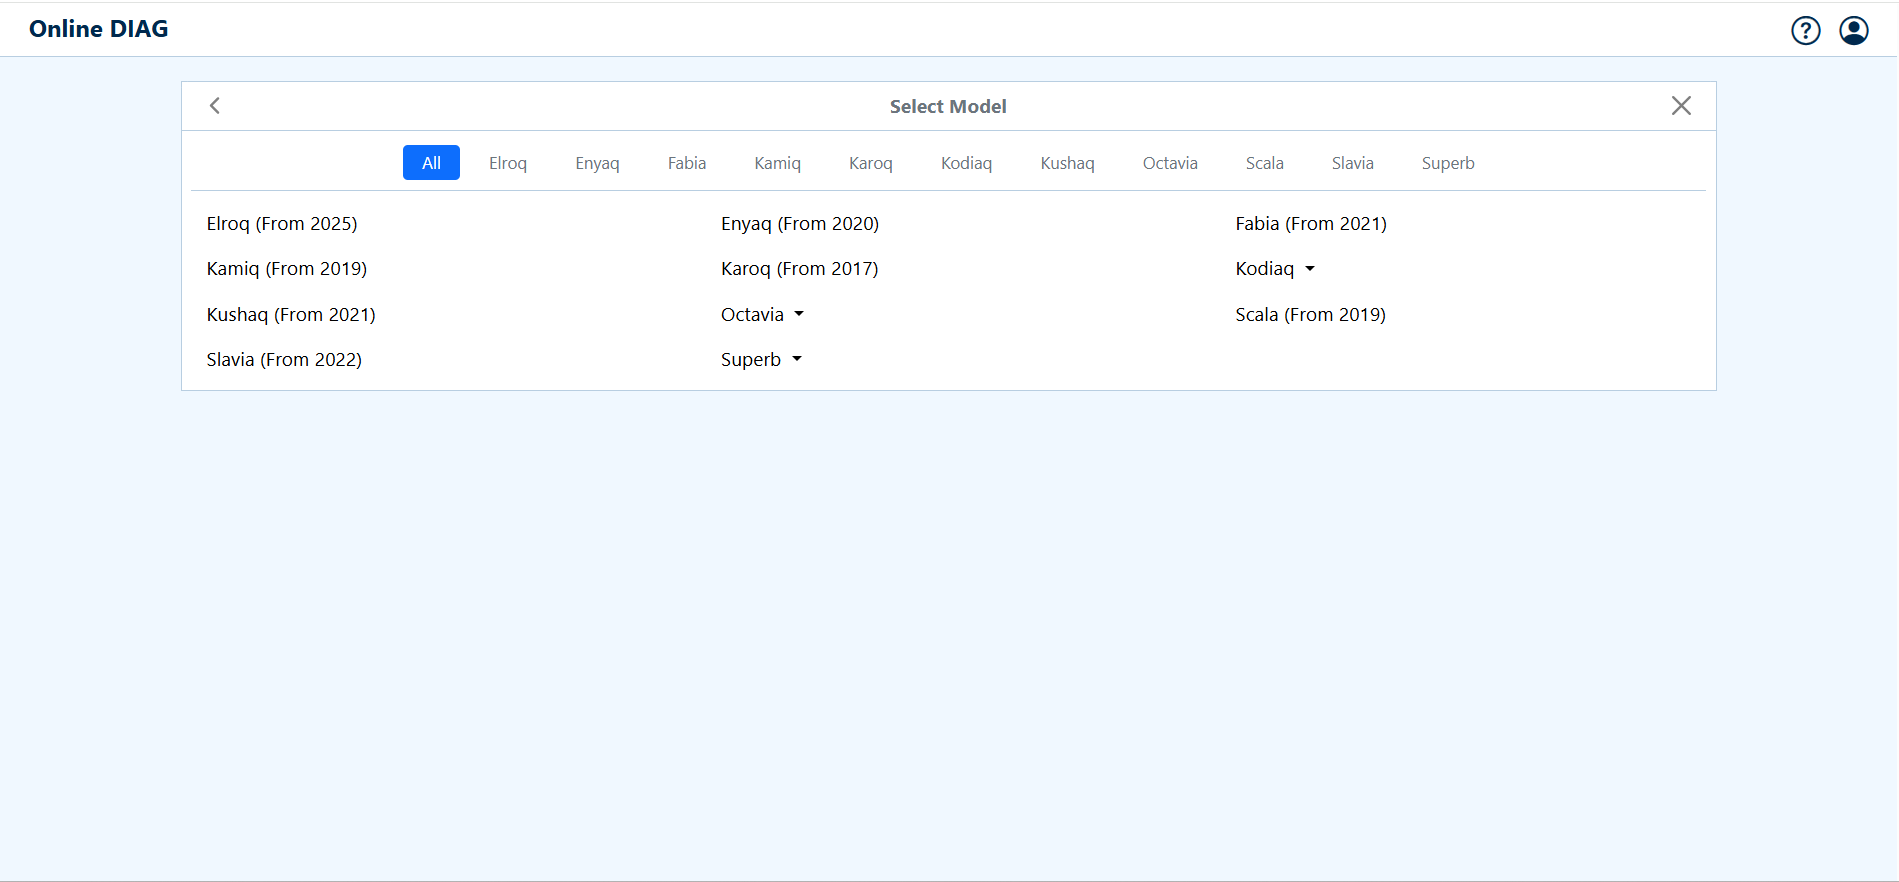
Task: Open the help question mark icon
Action: (x=1805, y=31)
